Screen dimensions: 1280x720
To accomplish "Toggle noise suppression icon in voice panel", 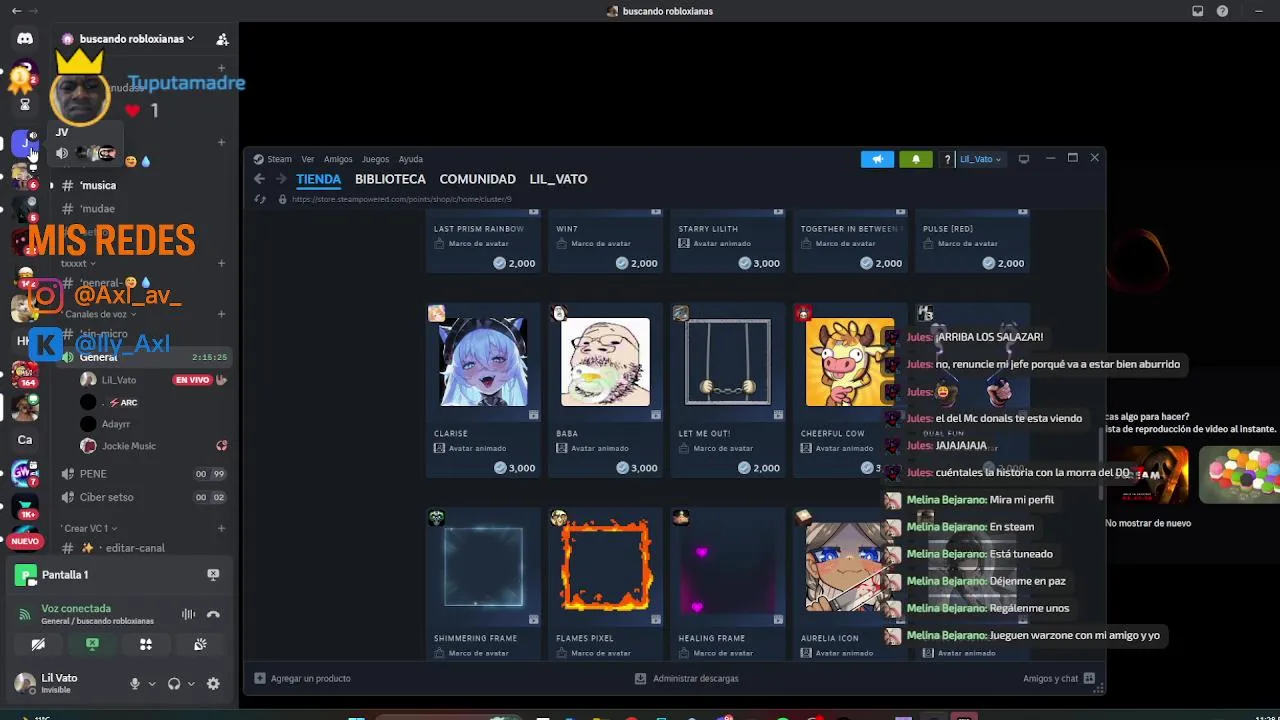I will 188,615.
